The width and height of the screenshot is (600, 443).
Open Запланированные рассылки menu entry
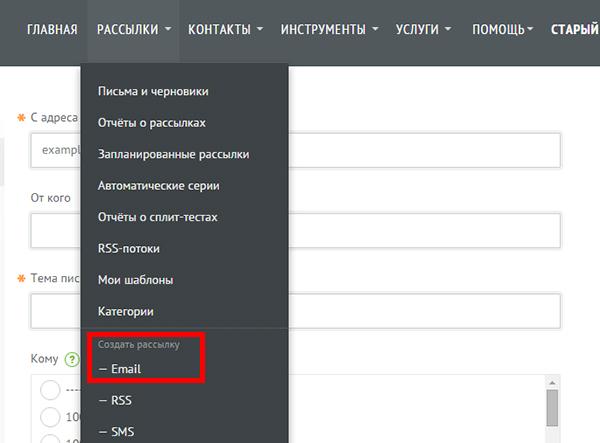173,154
